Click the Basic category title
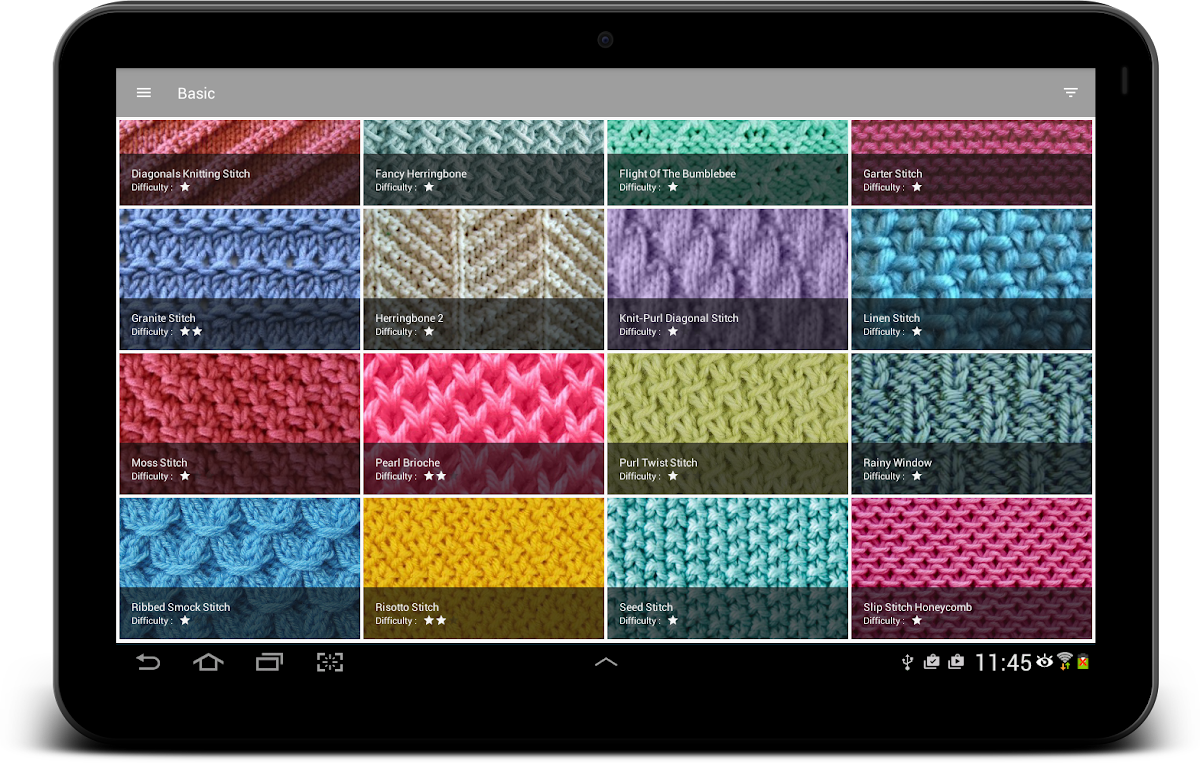Screen dimensions: 1200x763 (196, 93)
